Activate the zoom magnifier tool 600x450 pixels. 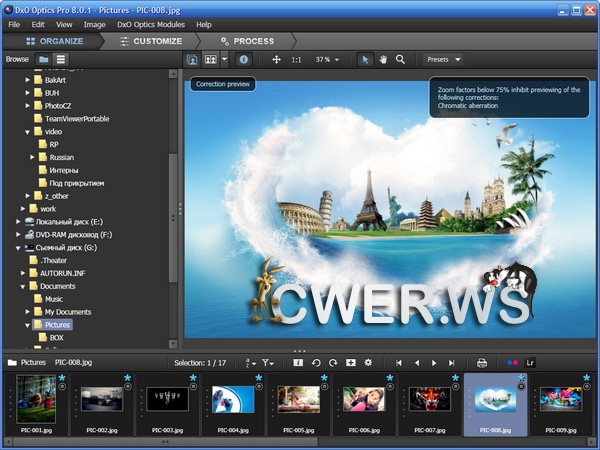[400, 60]
